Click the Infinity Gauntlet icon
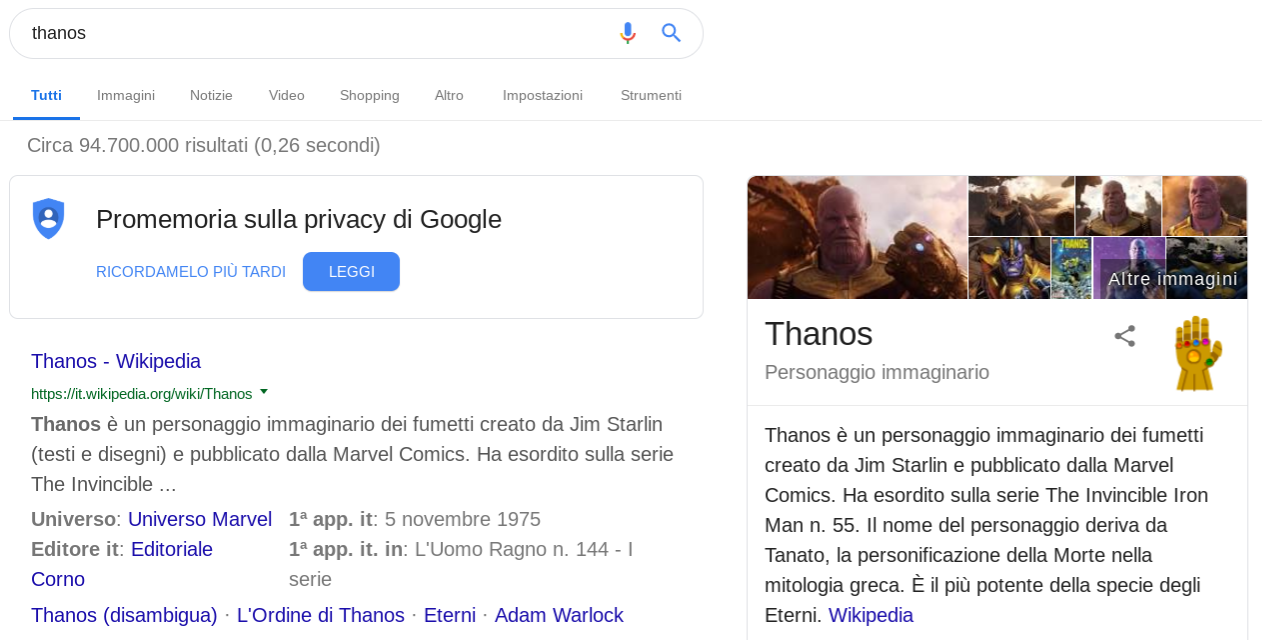This screenshot has width=1262, height=640. click(1198, 353)
